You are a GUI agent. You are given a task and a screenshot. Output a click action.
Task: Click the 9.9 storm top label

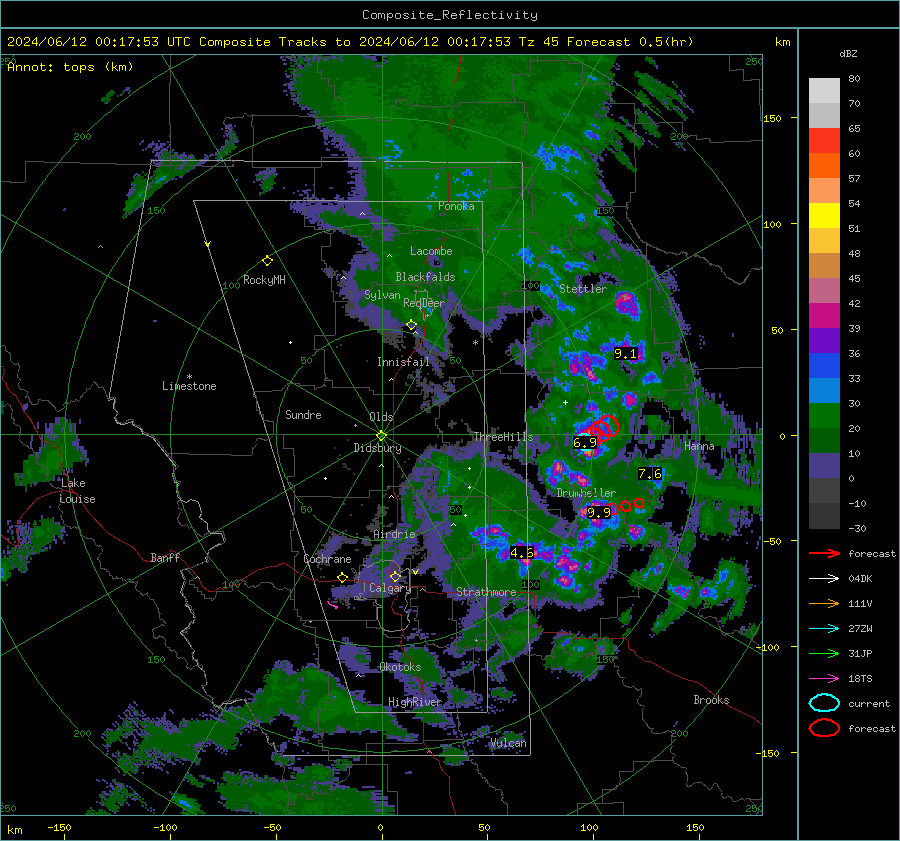click(x=599, y=513)
